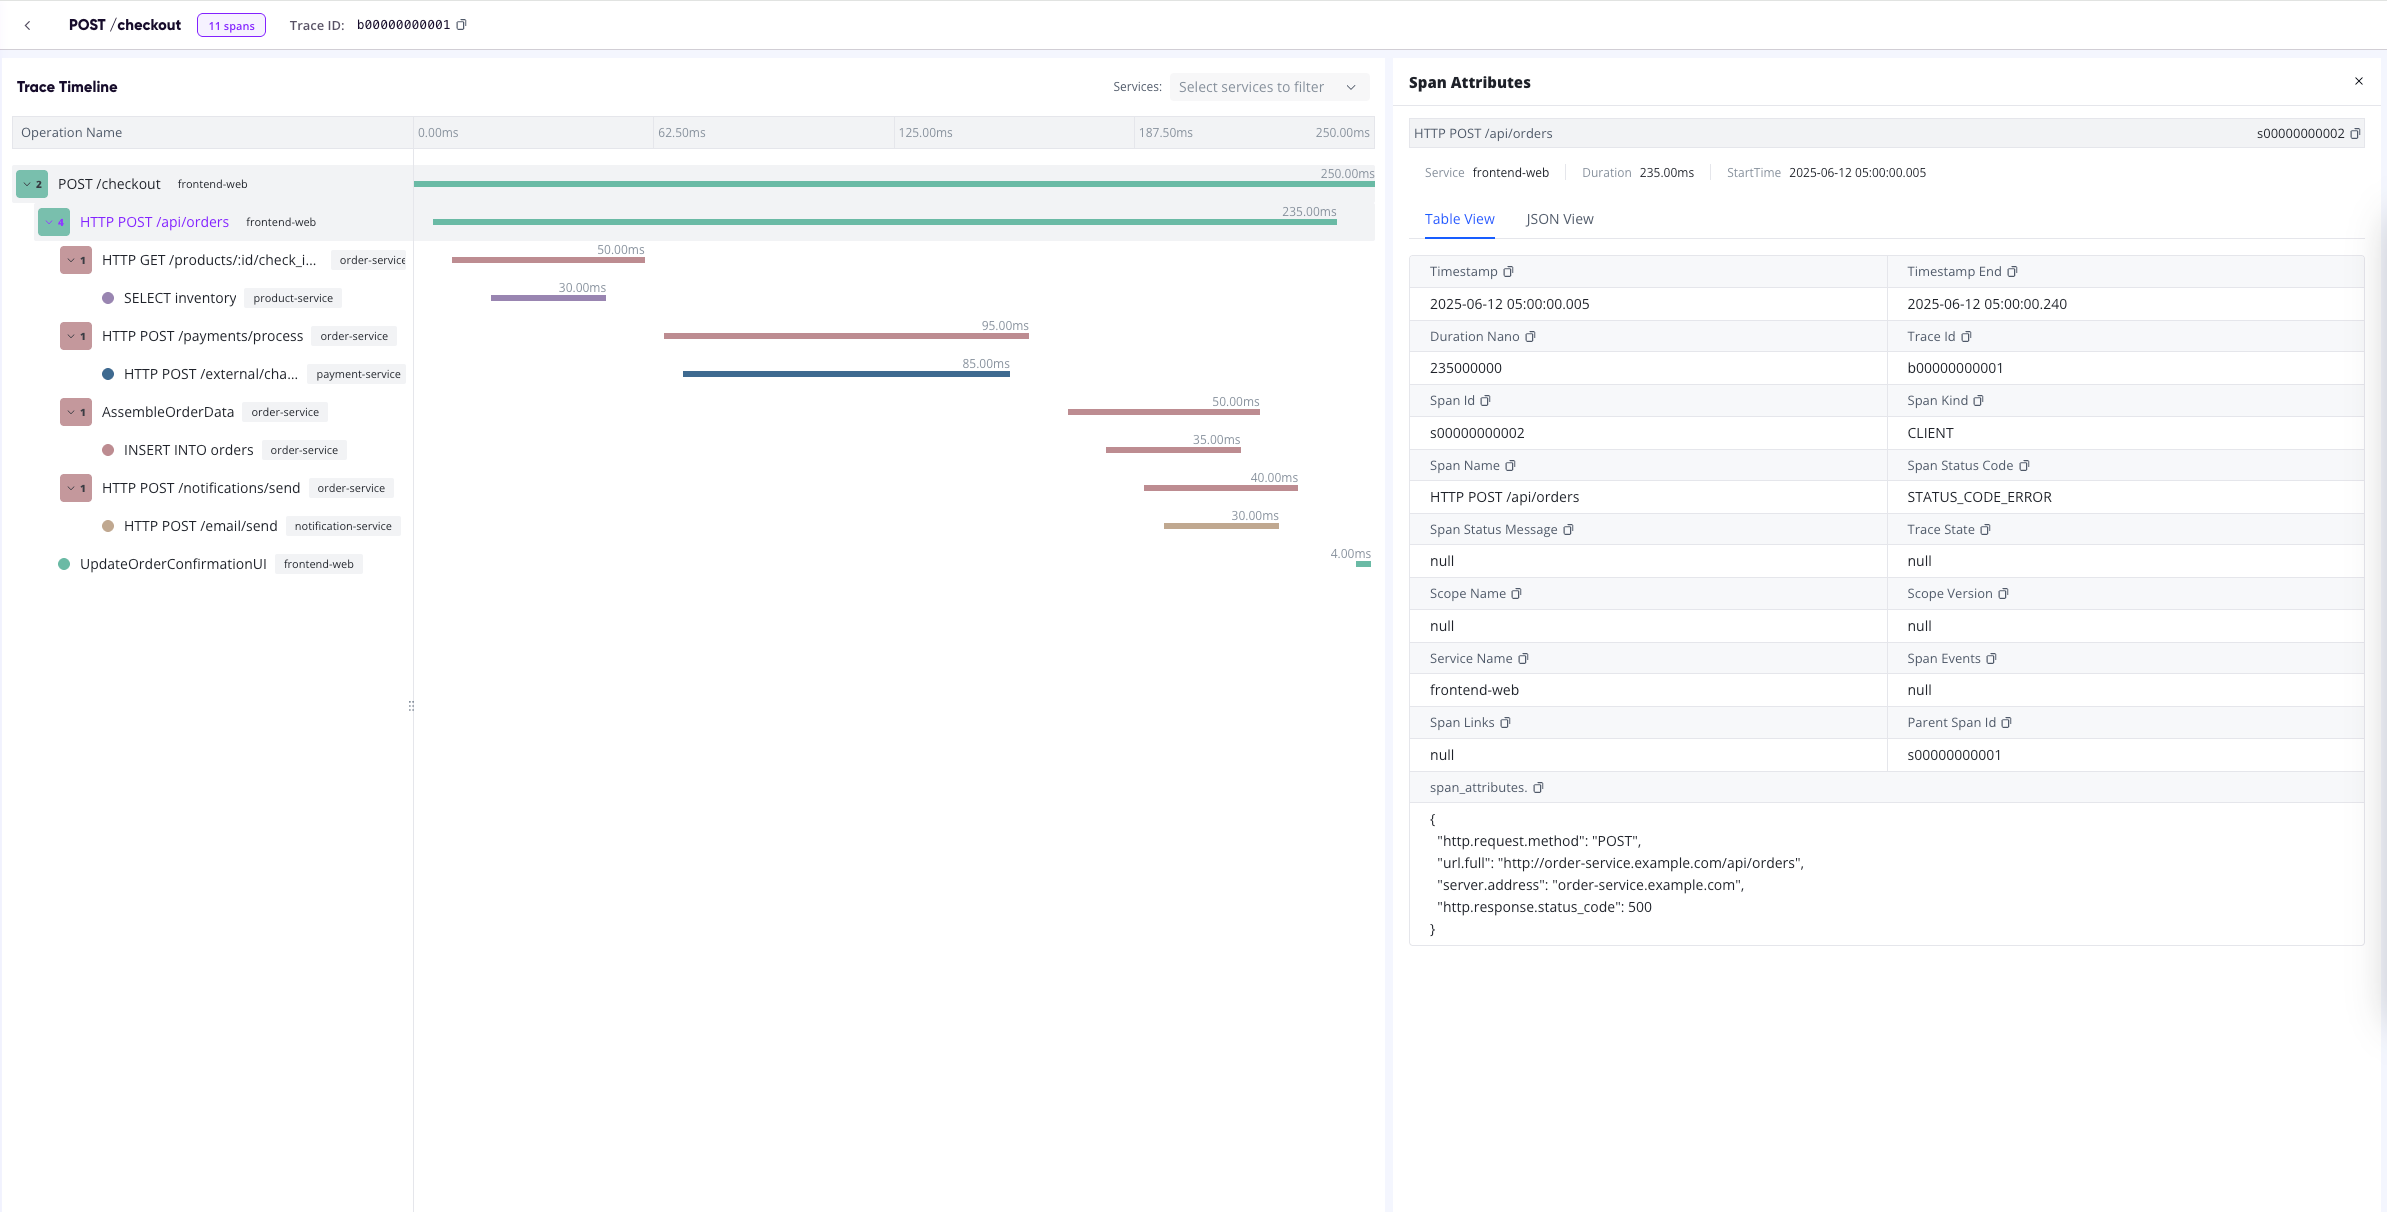Open the Services filter dropdown
This screenshot has height=1212, width=2387.
point(1267,87)
